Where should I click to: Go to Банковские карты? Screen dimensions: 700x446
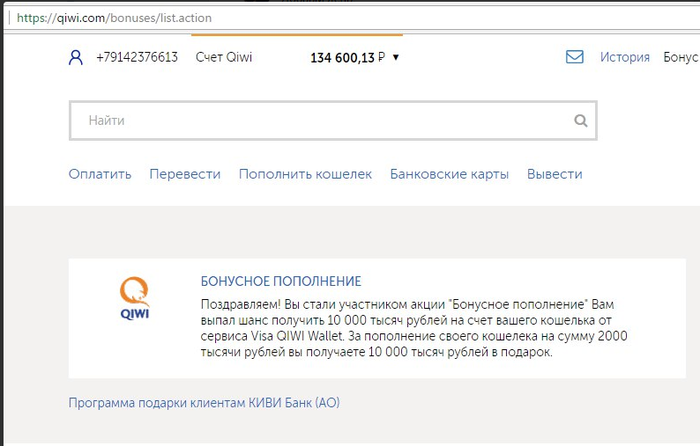pyautogui.click(x=449, y=174)
